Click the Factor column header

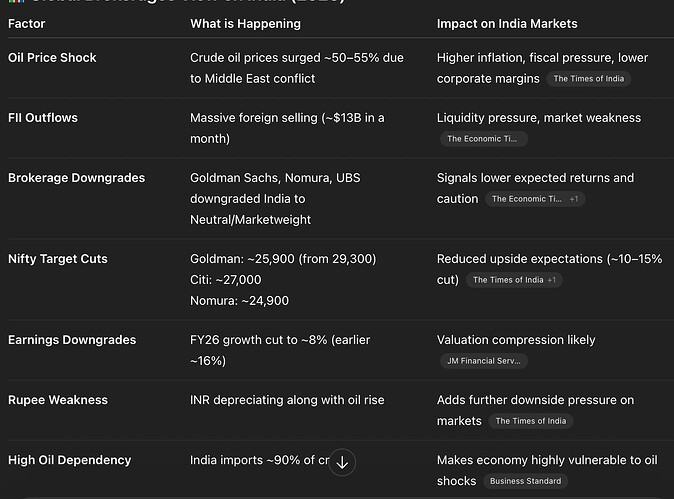(28, 23)
